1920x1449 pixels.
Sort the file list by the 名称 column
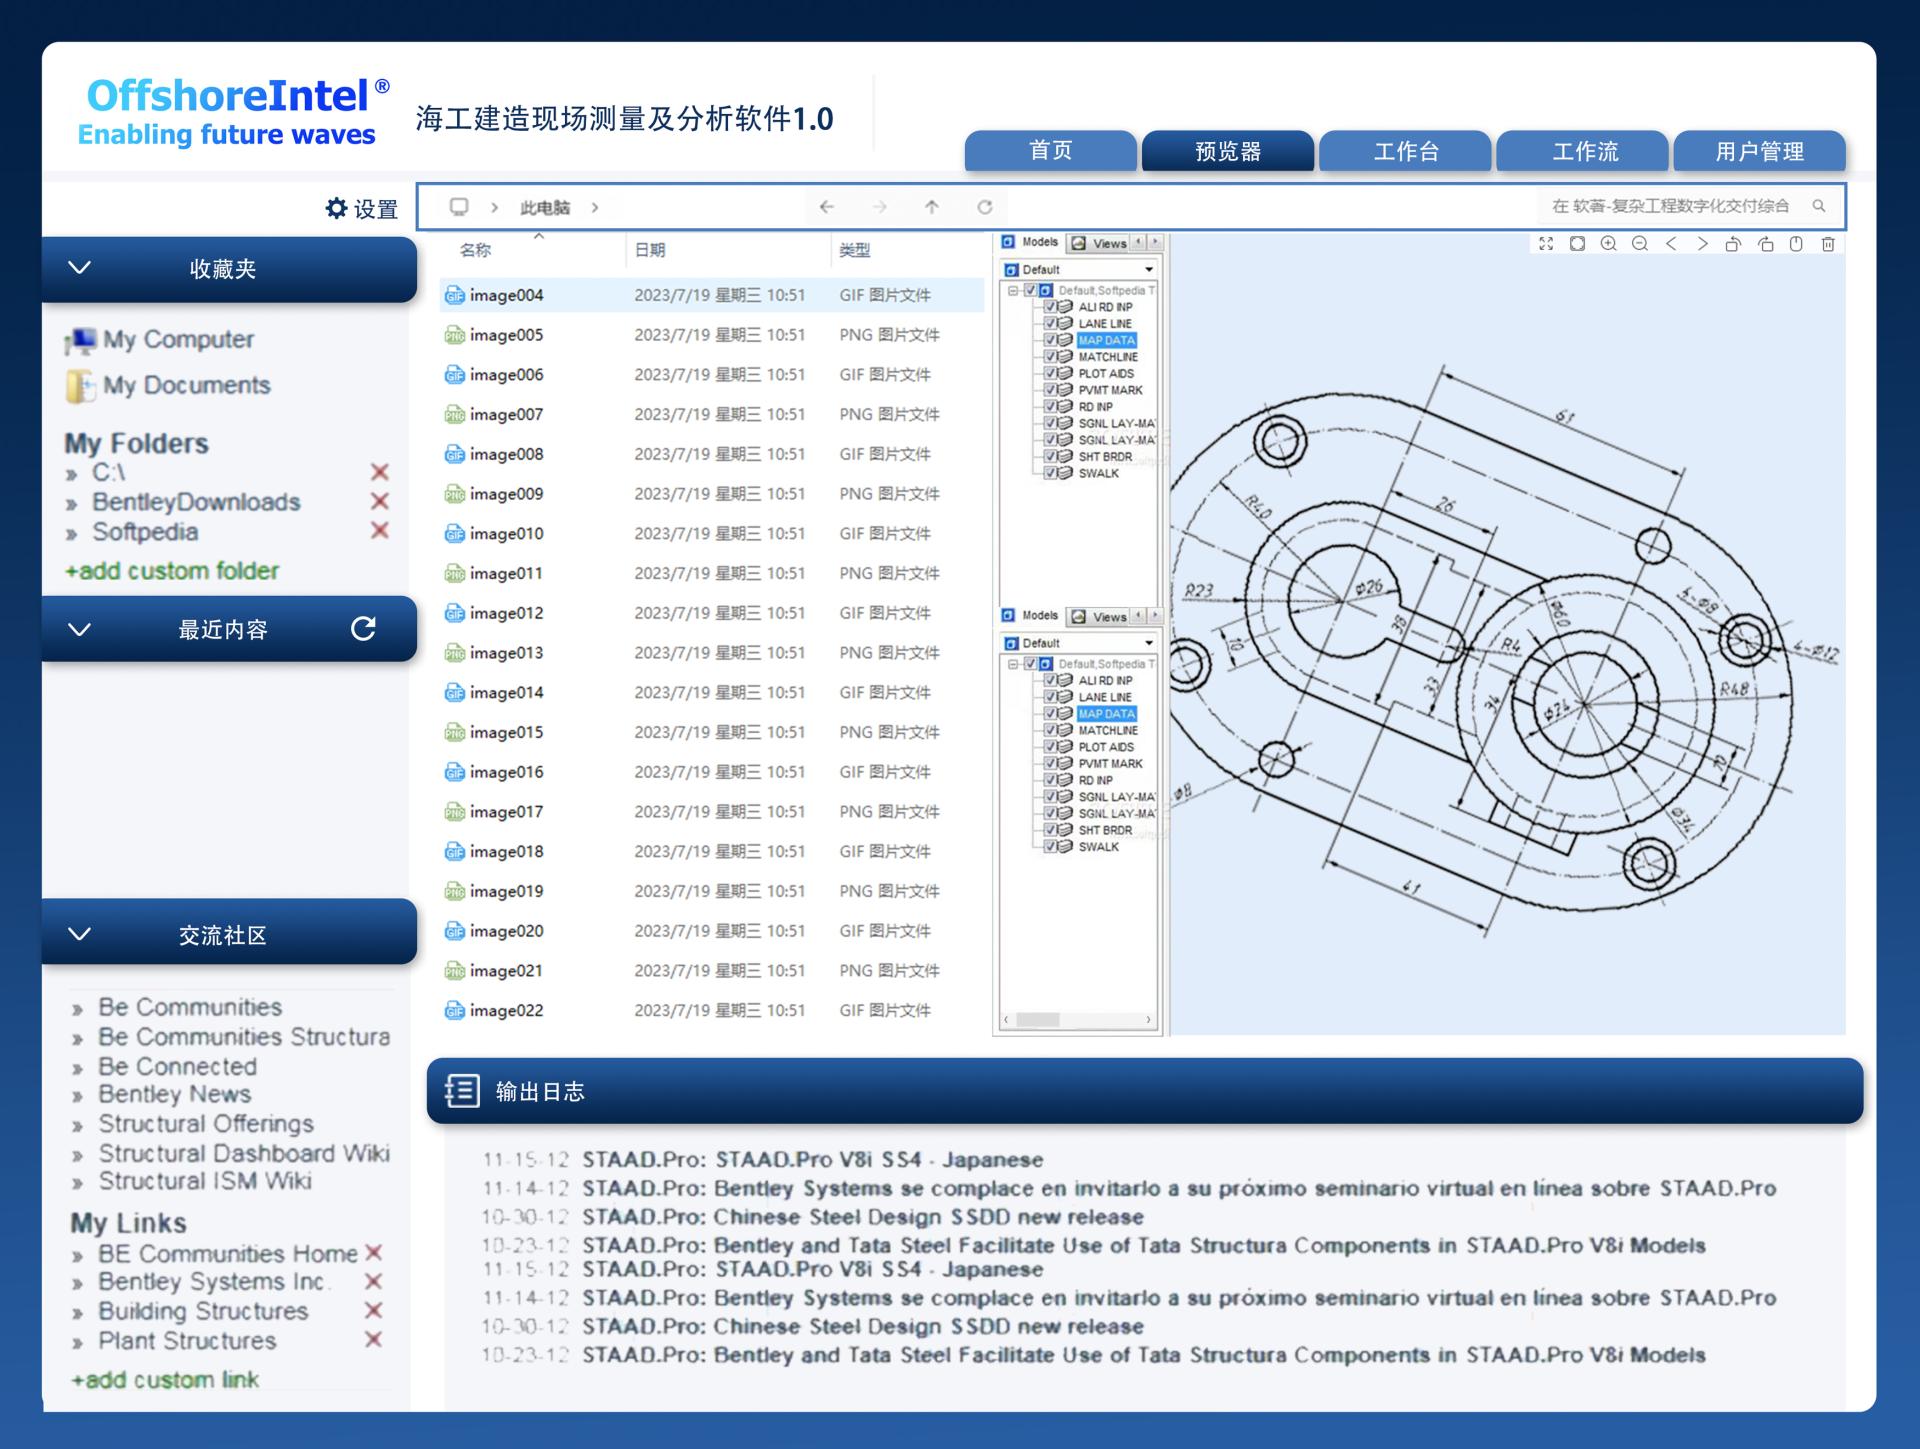pos(476,250)
